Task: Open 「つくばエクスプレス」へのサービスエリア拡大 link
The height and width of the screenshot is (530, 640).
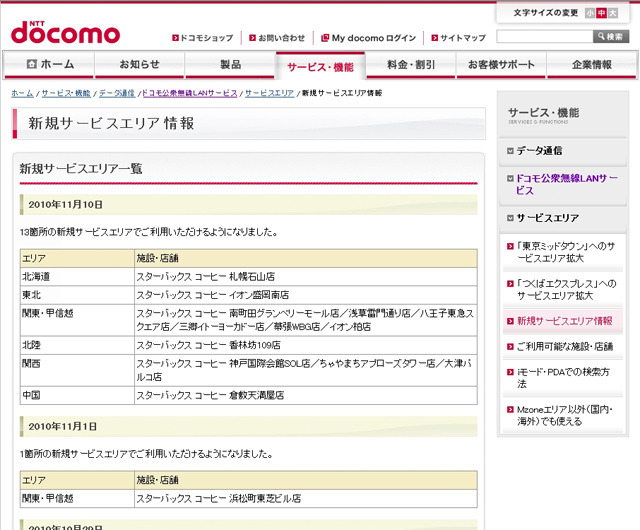Action: (567, 289)
